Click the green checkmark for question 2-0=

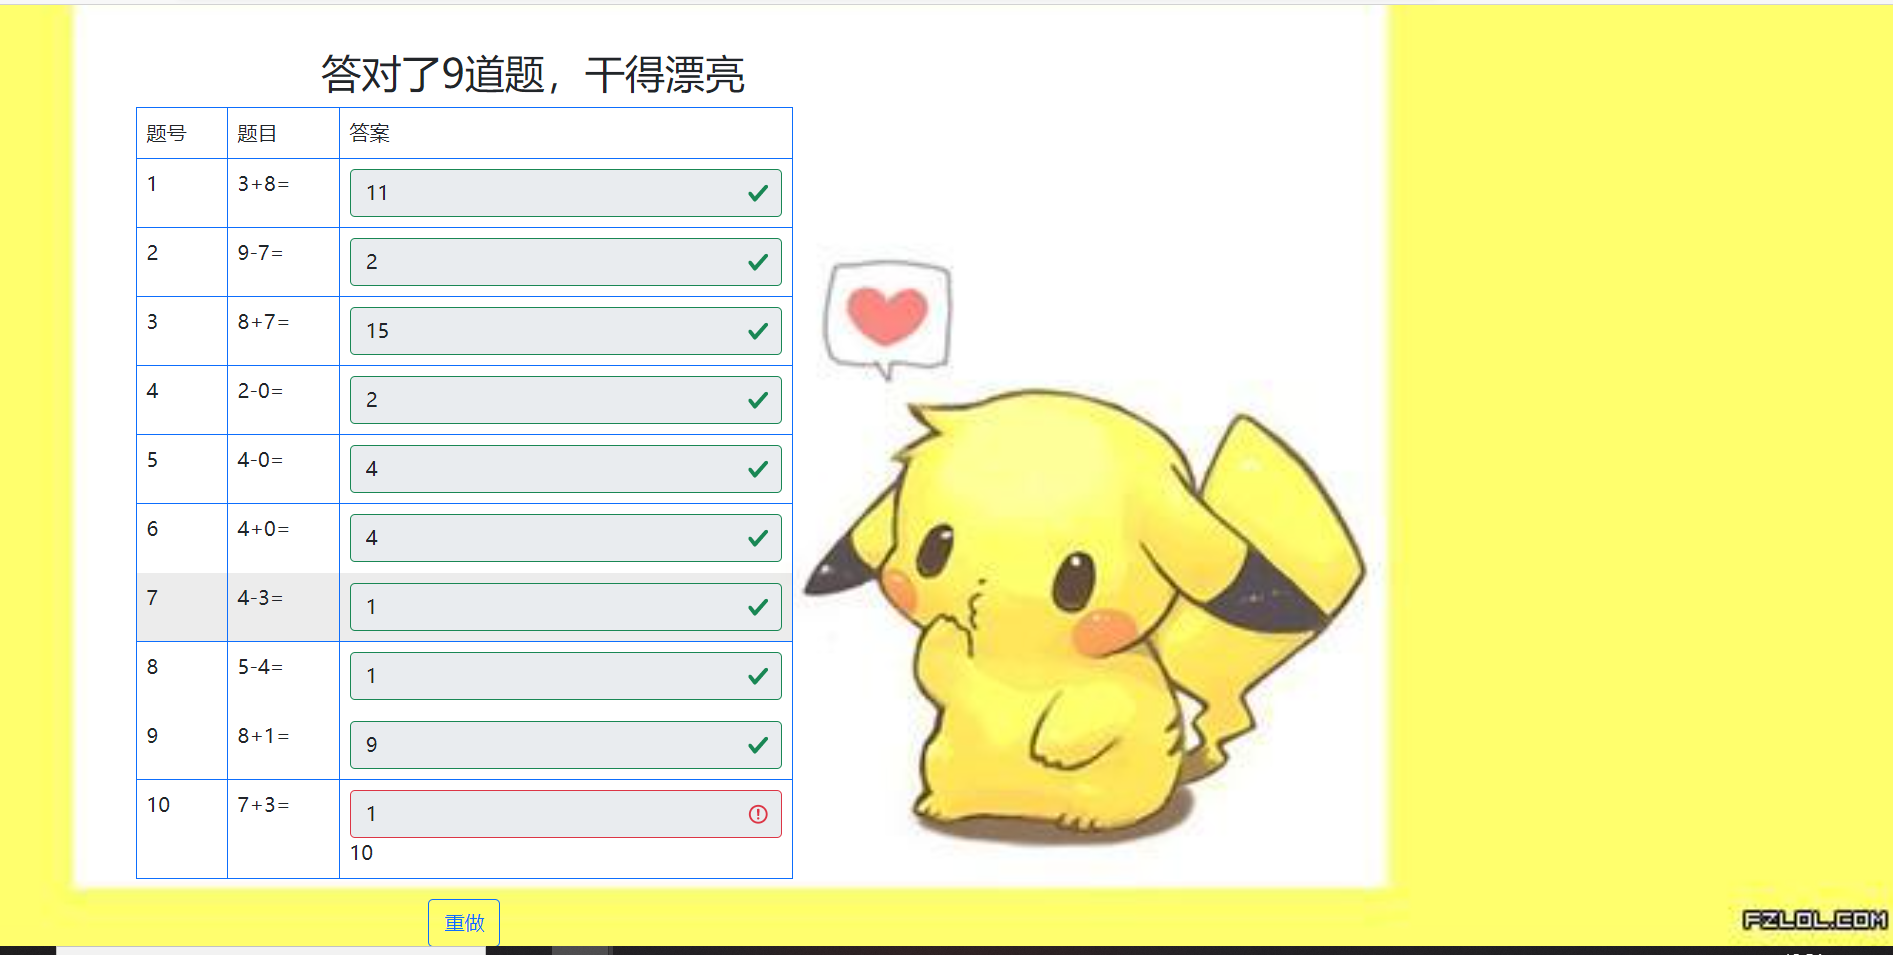coord(758,400)
